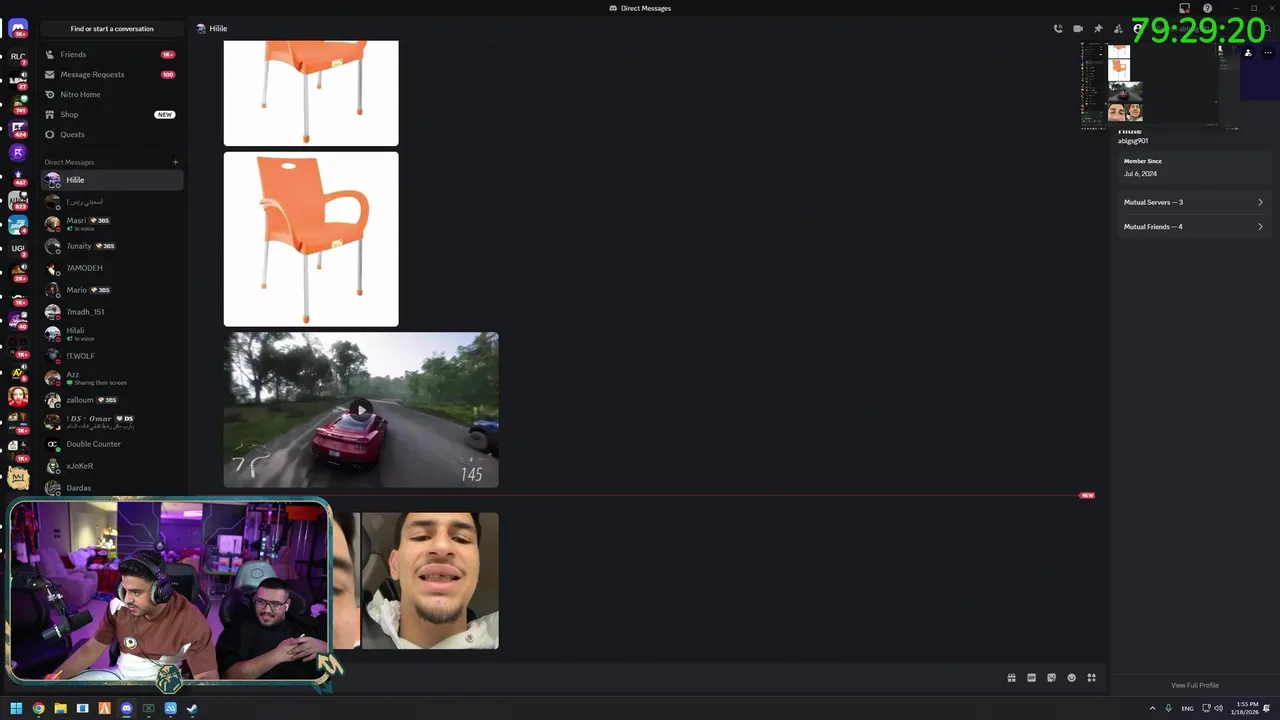
Task: Open the taskbar clock showing 1:55 PM
Action: click(x=1247, y=708)
